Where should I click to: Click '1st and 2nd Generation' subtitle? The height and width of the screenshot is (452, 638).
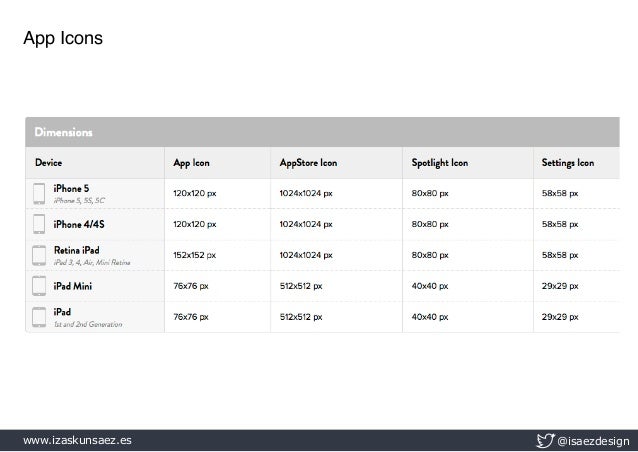click(x=88, y=324)
